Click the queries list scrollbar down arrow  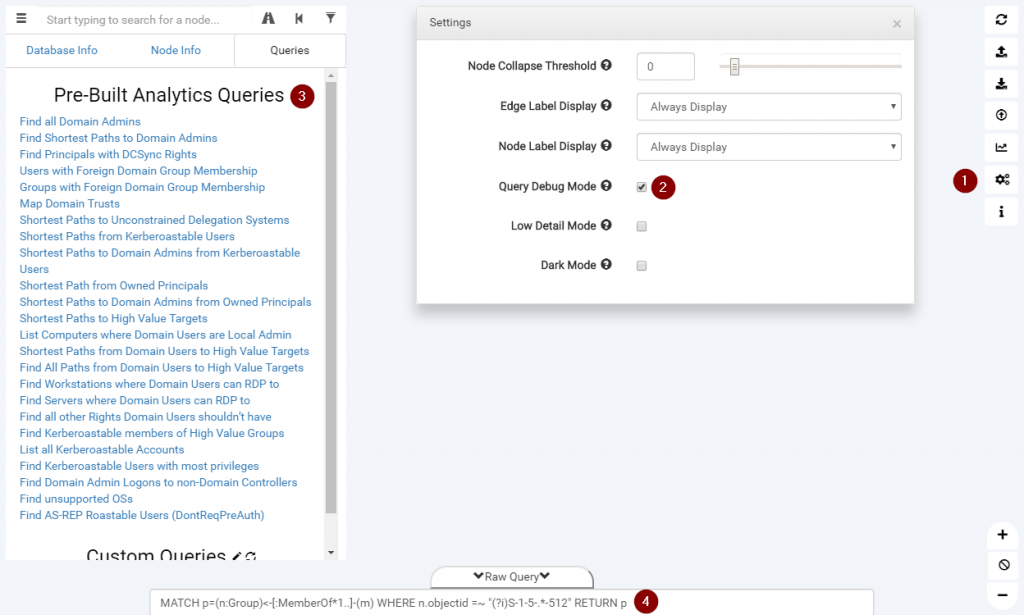tap(331, 553)
